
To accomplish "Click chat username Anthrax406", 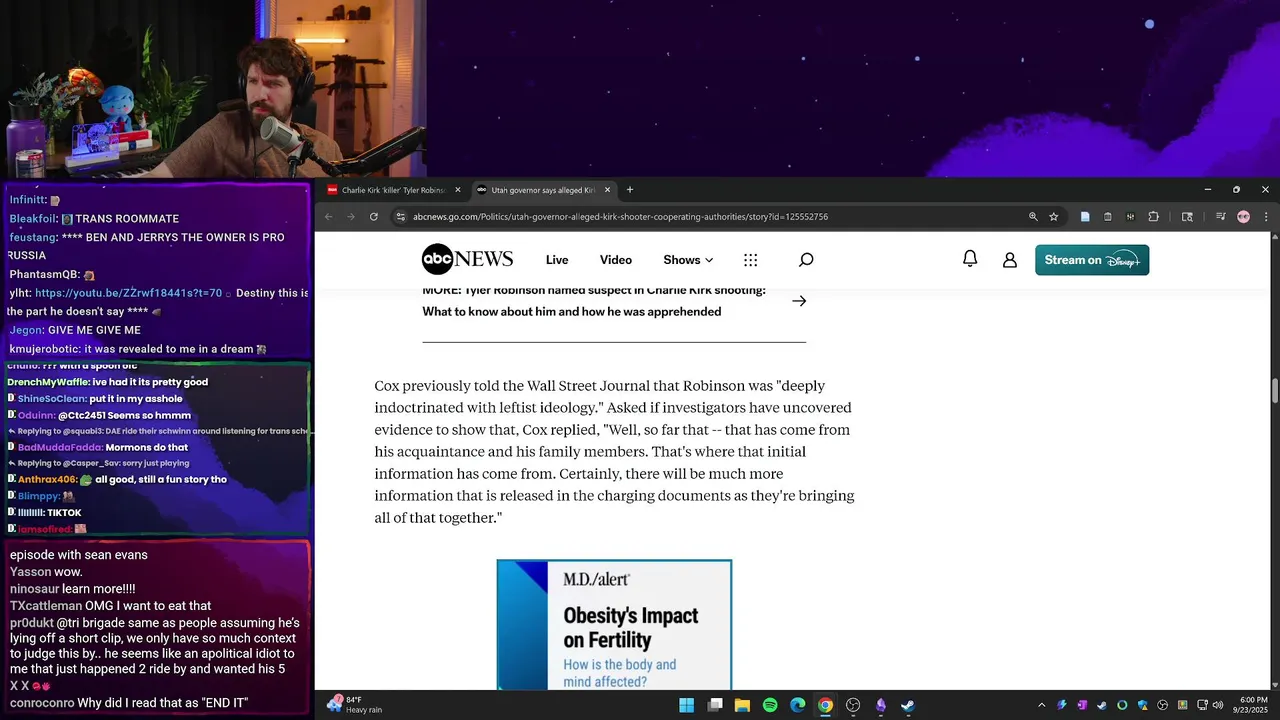I will pos(46,480).
